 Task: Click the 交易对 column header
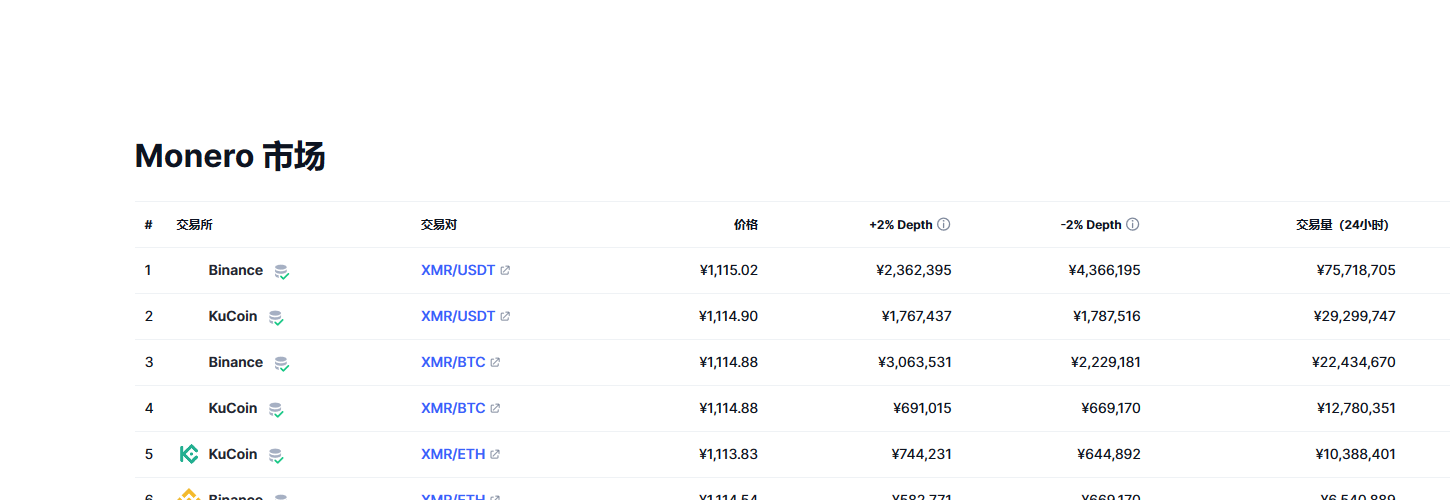pos(439,225)
